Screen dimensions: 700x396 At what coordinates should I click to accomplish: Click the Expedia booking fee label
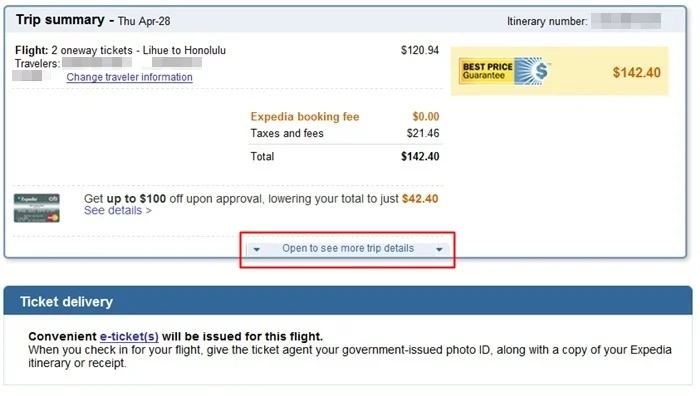(x=305, y=117)
